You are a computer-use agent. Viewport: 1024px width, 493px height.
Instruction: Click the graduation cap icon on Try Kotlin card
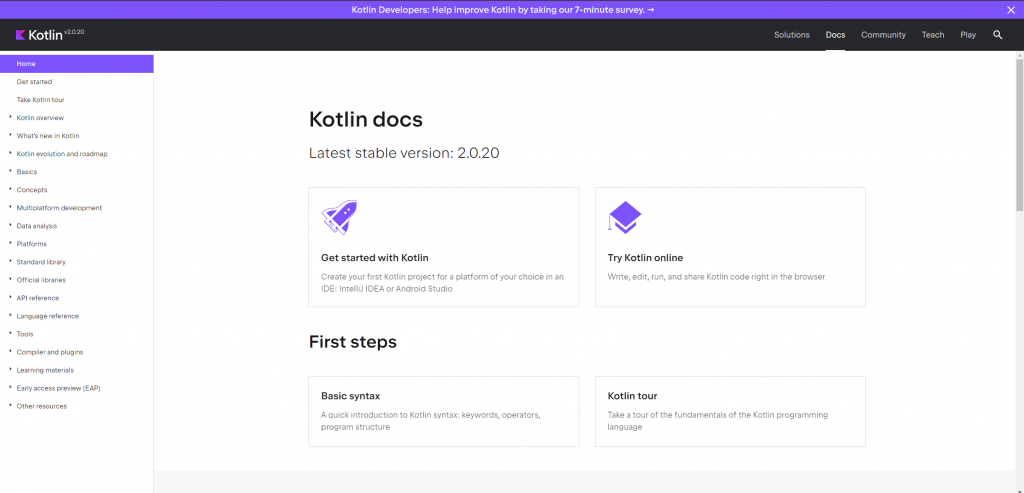(x=625, y=217)
